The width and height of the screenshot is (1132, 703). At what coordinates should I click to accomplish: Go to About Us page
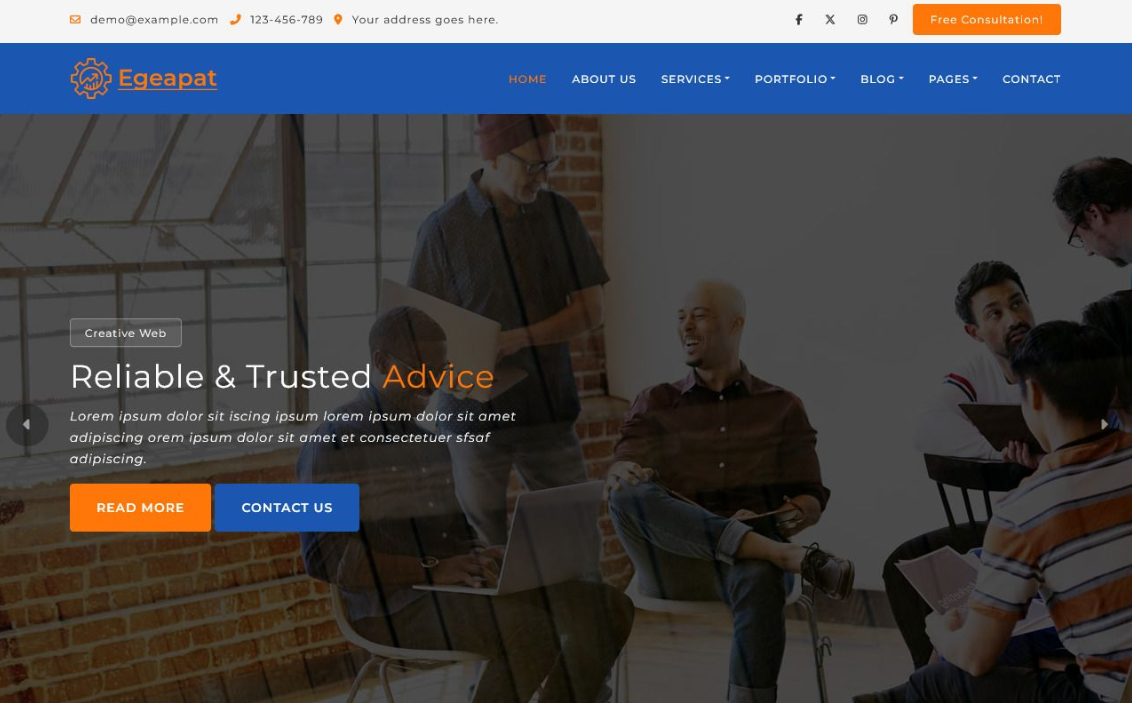[x=604, y=79]
